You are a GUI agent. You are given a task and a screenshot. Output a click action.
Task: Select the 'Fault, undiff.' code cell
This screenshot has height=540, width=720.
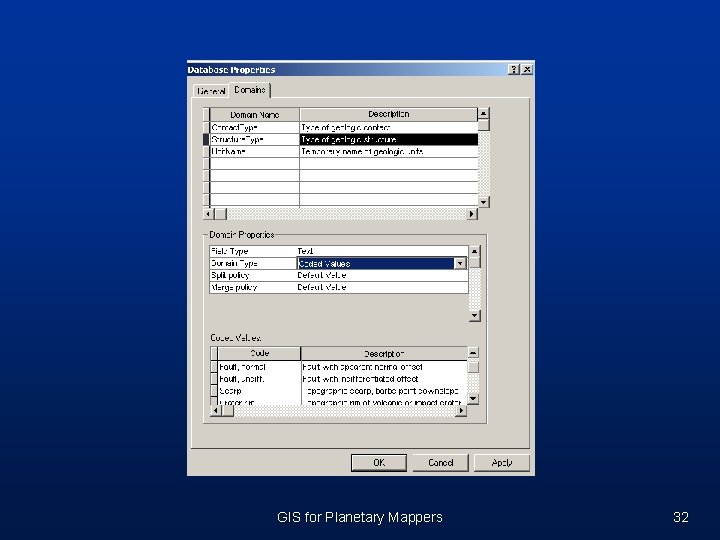[x=259, y=379]
